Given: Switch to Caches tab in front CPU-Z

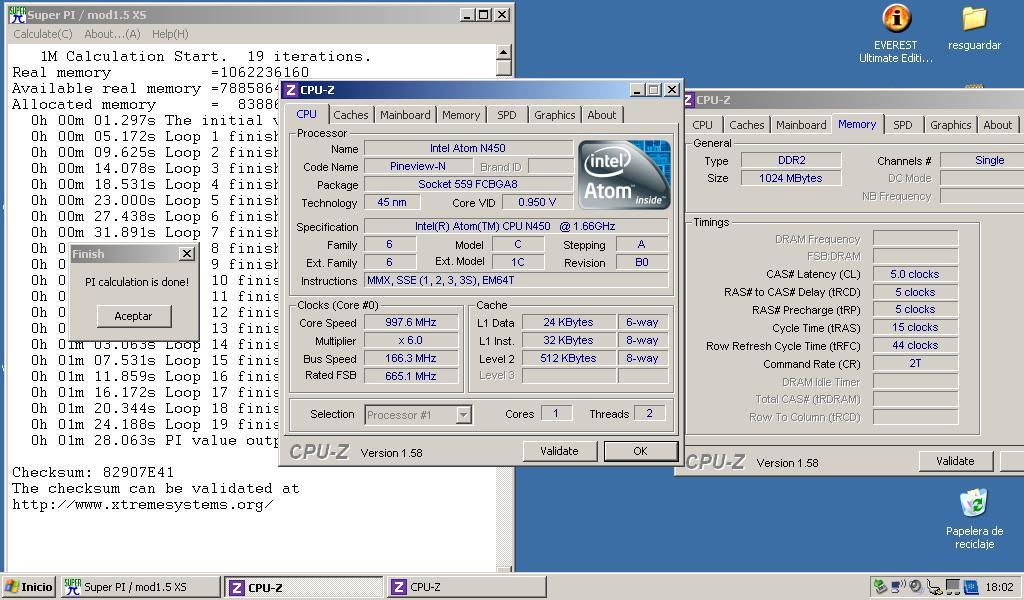Looking at the screenshot, I should pyautogui.click(x=351, y=115).
